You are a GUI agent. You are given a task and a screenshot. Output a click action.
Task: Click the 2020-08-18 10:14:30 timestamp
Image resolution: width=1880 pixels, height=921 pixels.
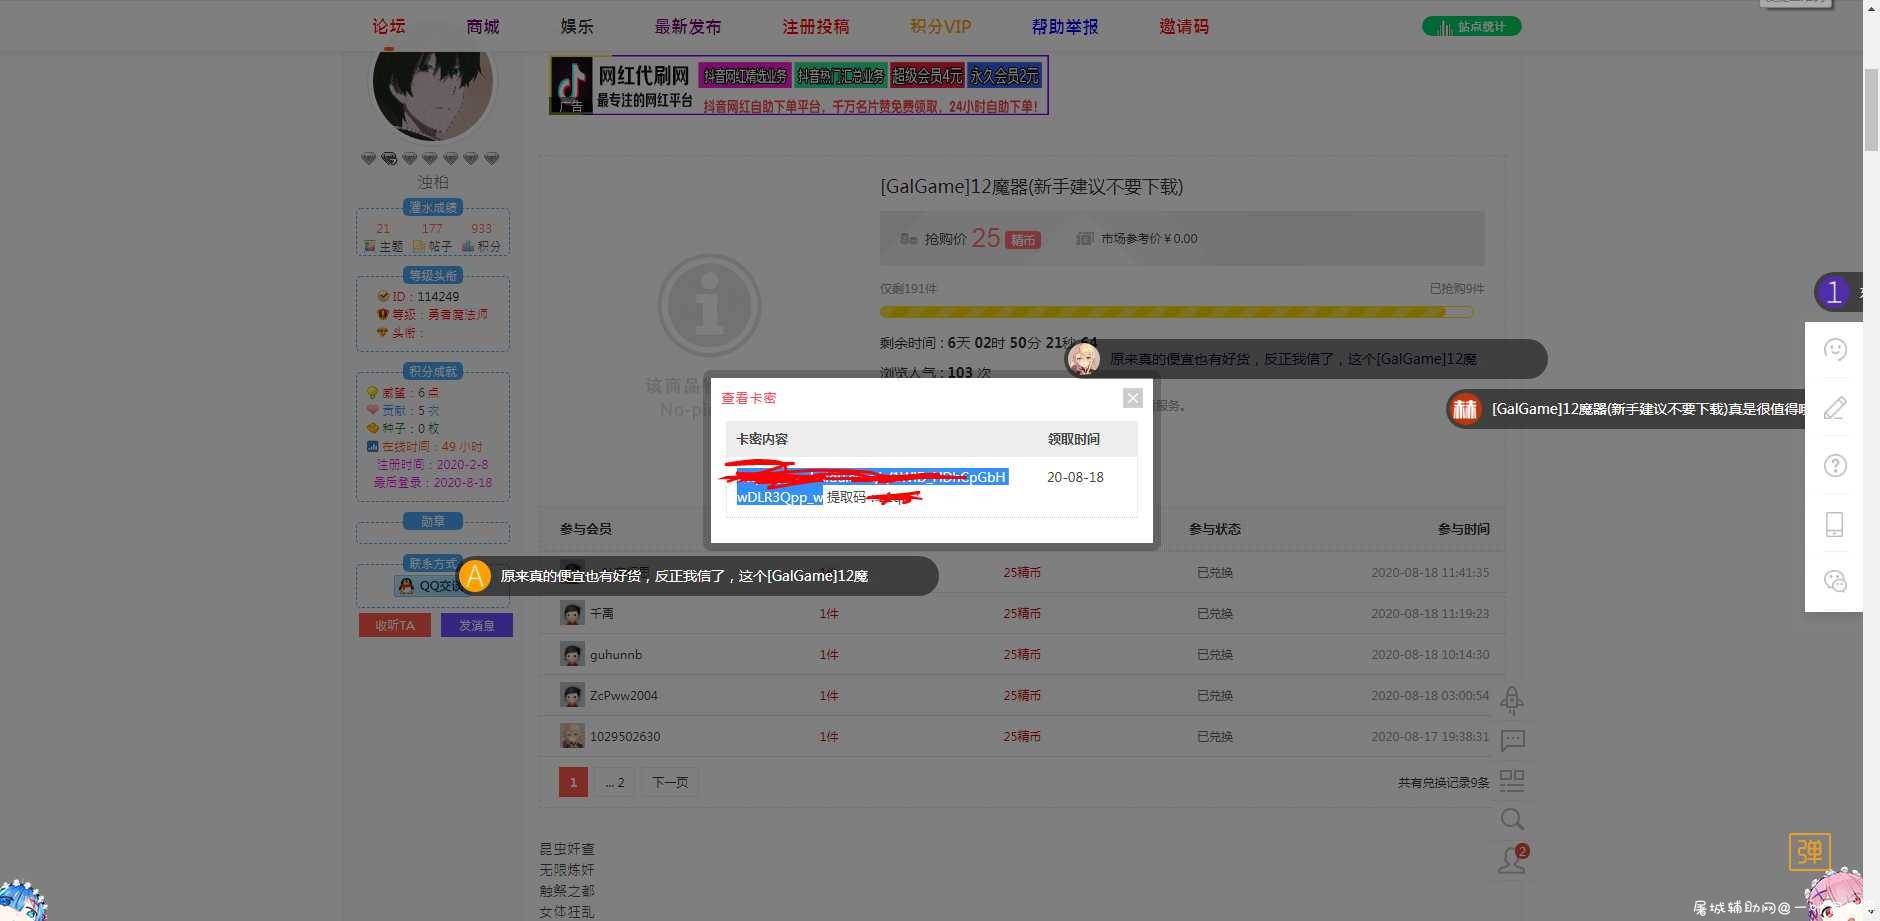(1430, 655)
